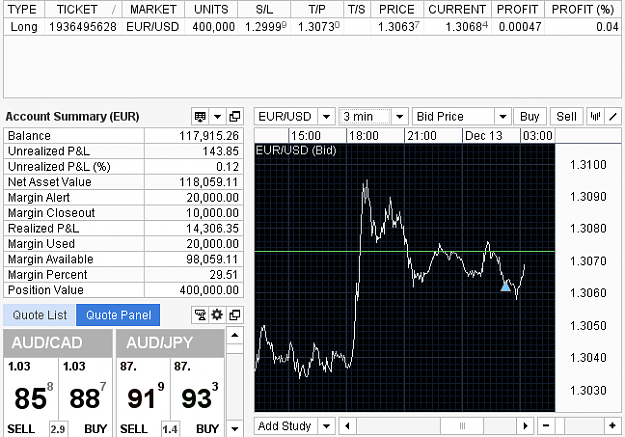The image size is (625, 437).
Task: Sell AUD/CAD at 1.03858
Action: tap(31, 396)
